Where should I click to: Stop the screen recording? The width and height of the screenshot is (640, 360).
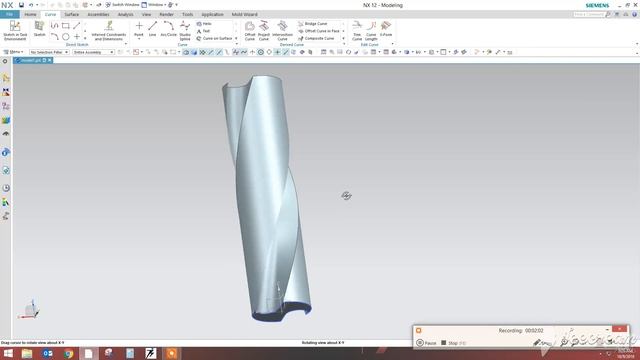(453, 343)
